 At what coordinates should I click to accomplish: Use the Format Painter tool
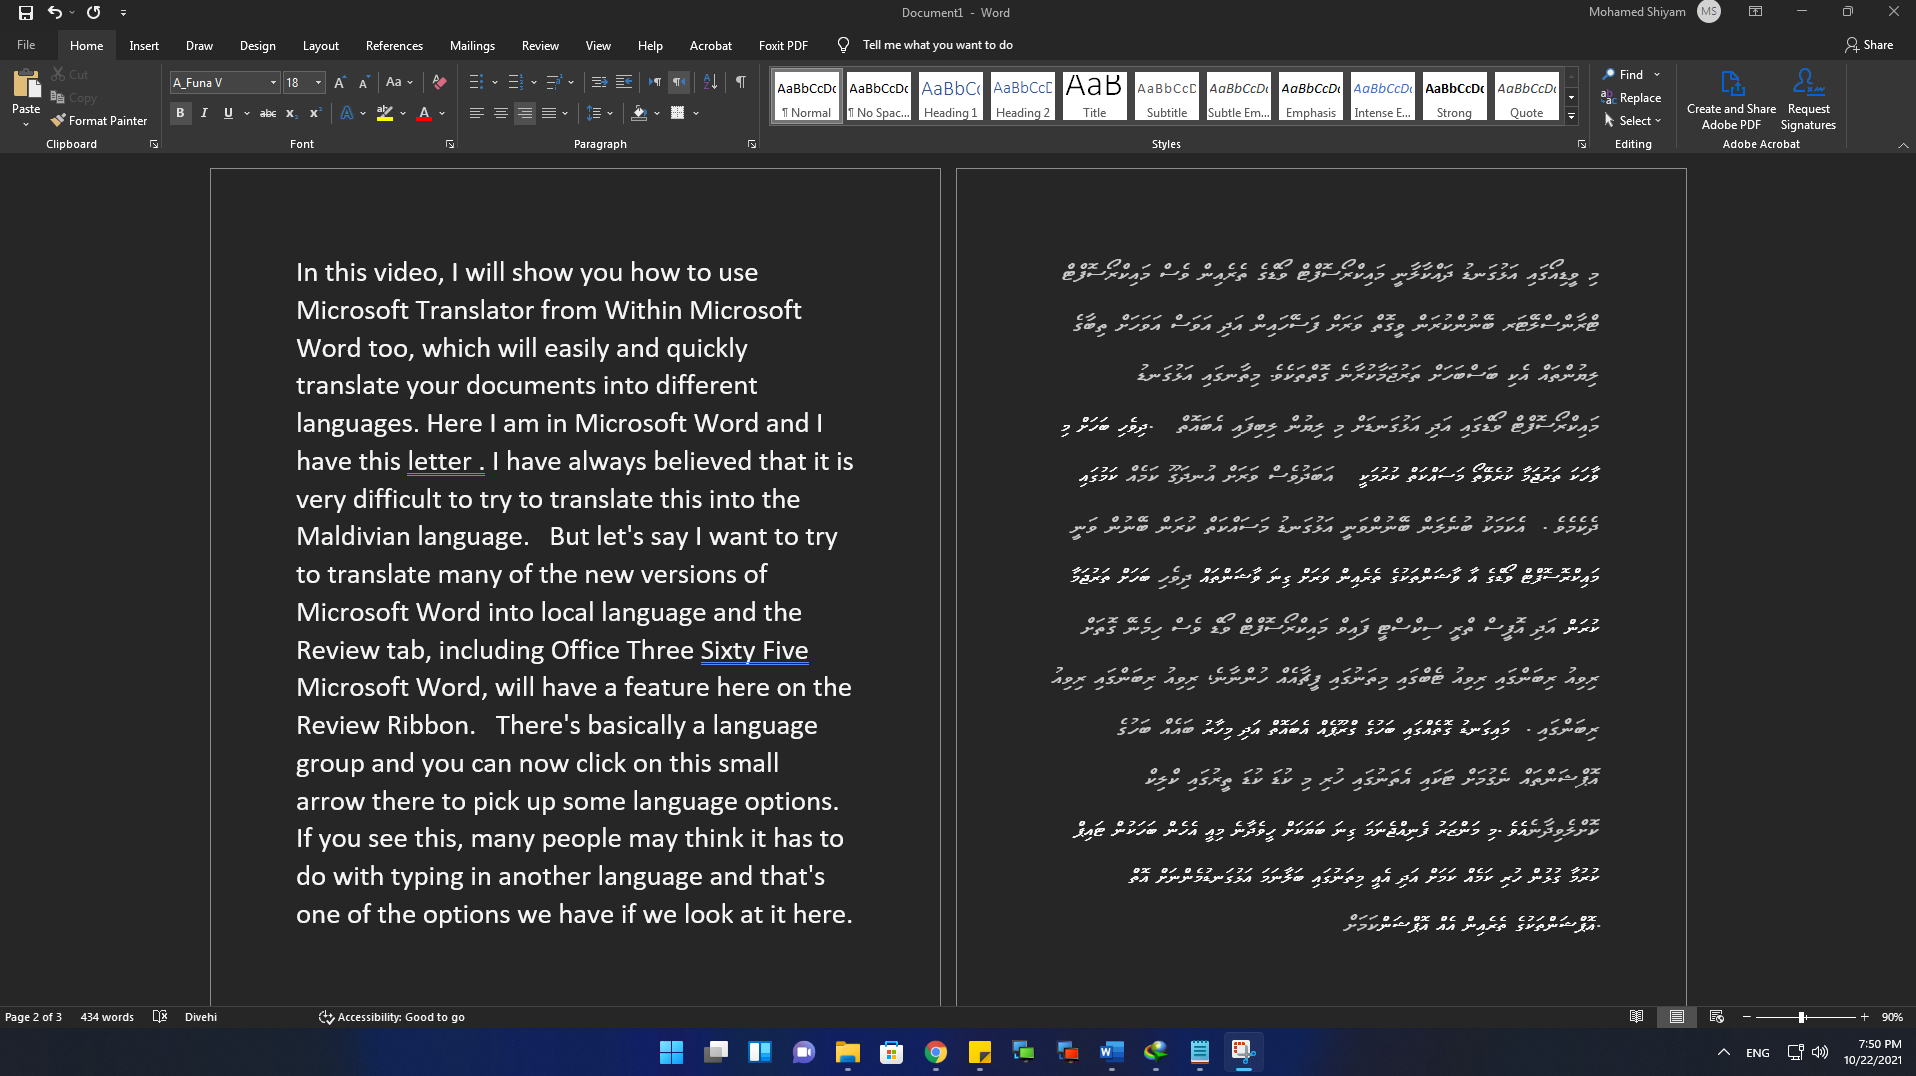pos(99,121)
